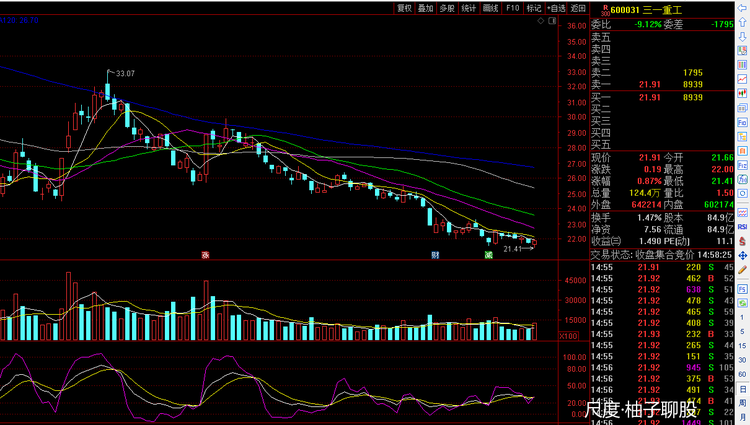Click the 卖一 price row
Viewport: 750px width, 425px height.
tap(662, 85)
